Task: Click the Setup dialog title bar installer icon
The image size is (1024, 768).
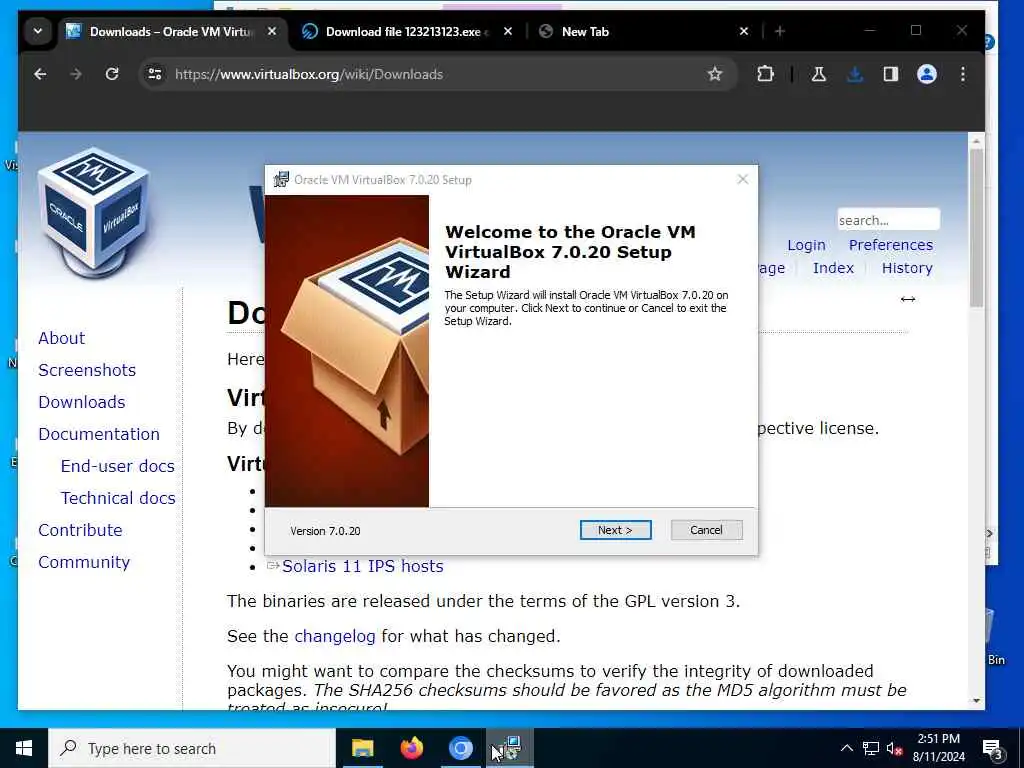Action: coord(281,180)
